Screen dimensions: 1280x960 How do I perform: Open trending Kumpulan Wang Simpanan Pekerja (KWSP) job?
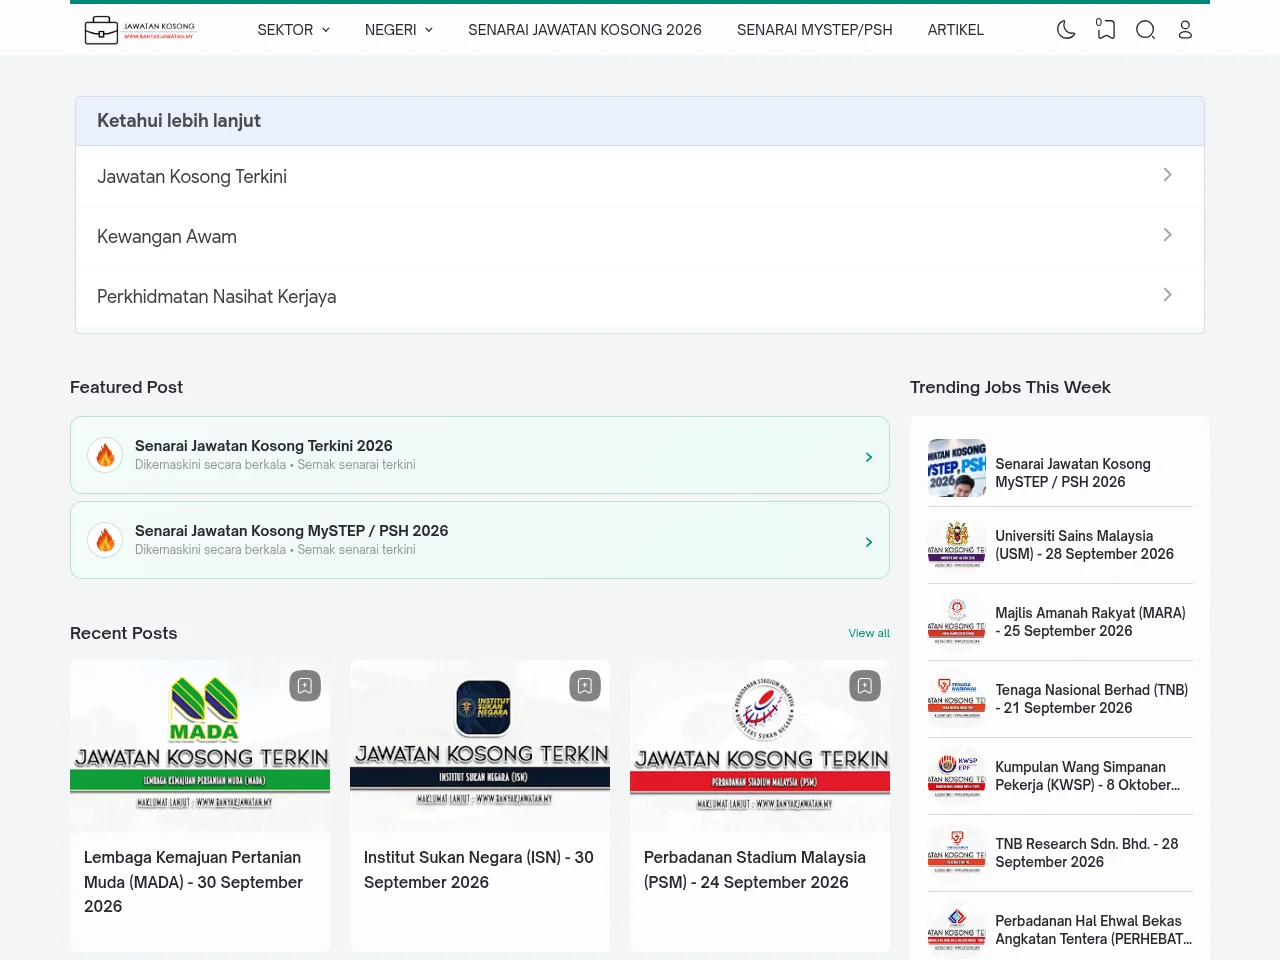click(1088, 776)
